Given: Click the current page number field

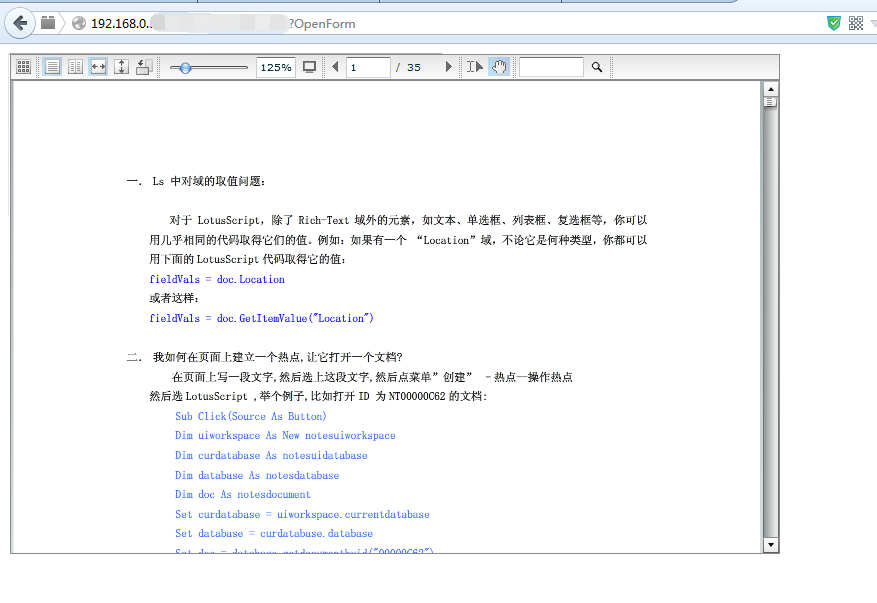Looking at the screenshot, I should [x=368, y=68].
